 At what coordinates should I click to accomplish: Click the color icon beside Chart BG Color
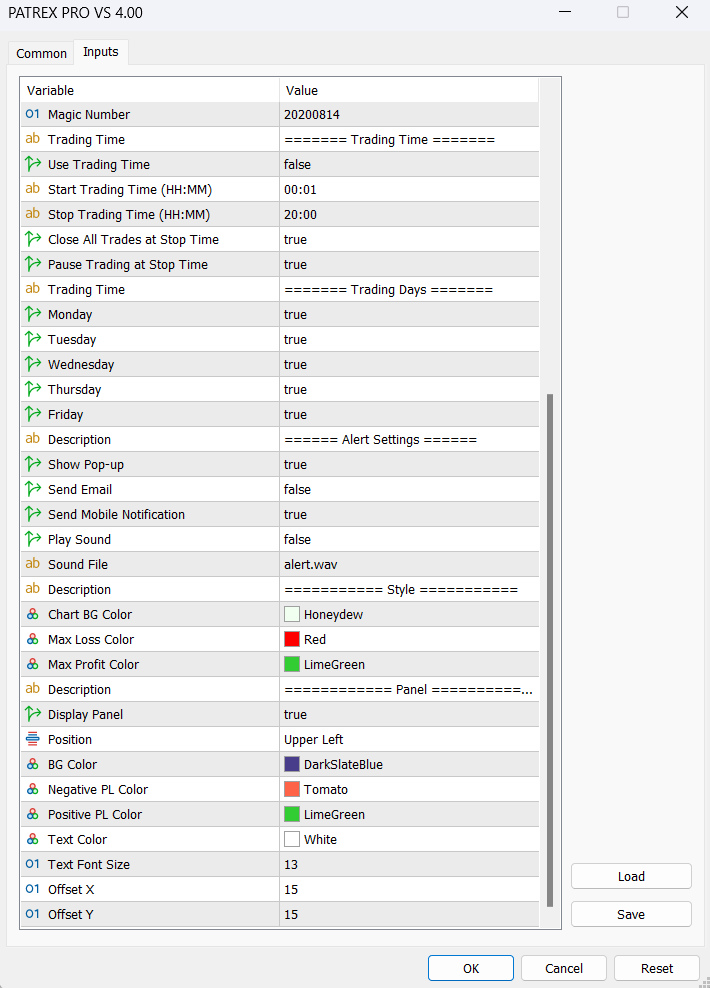tap(33, 614)
